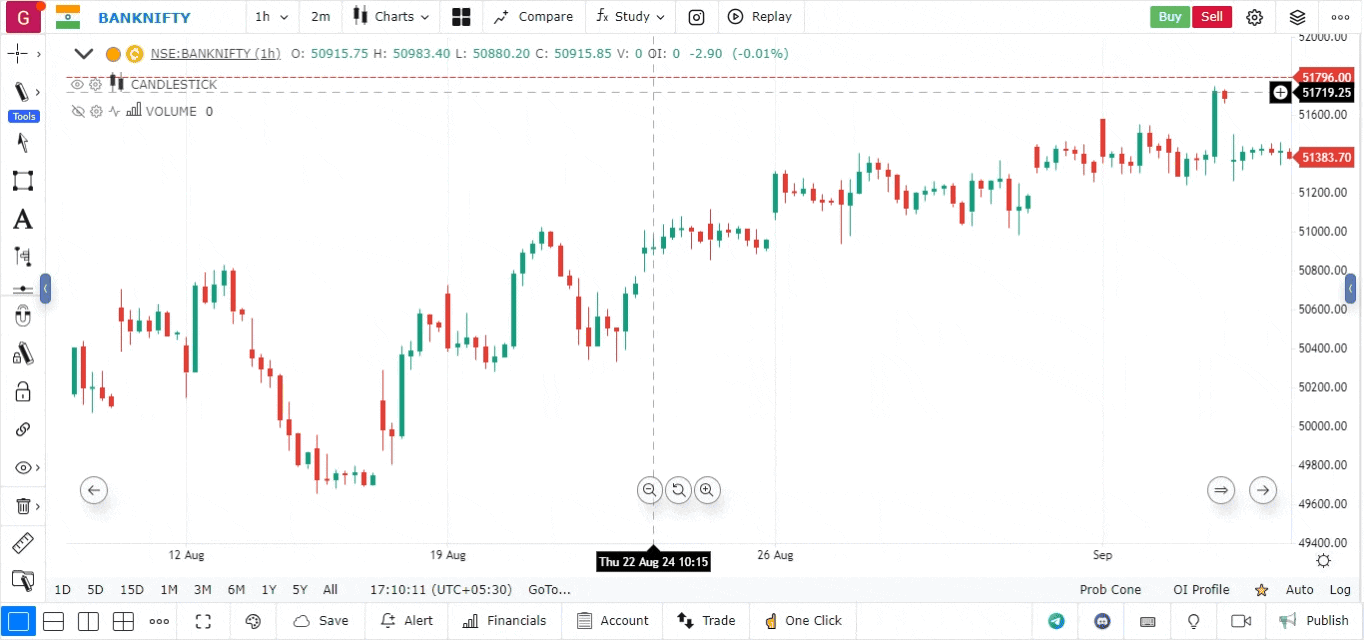Open the Discord community icon
The image size is (1364, 640).
click(x=1102, y=621)
